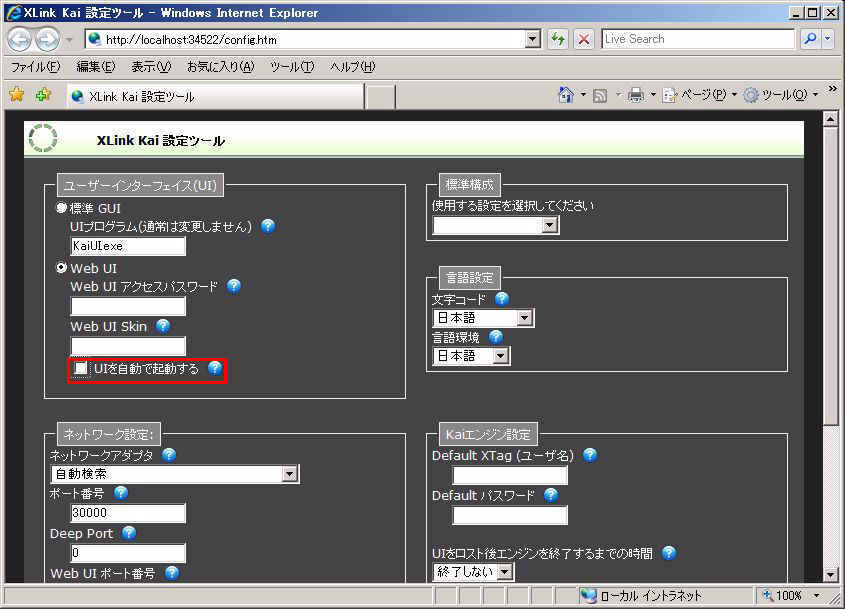Open the ヘルプ(H) menu

[352, 67]
